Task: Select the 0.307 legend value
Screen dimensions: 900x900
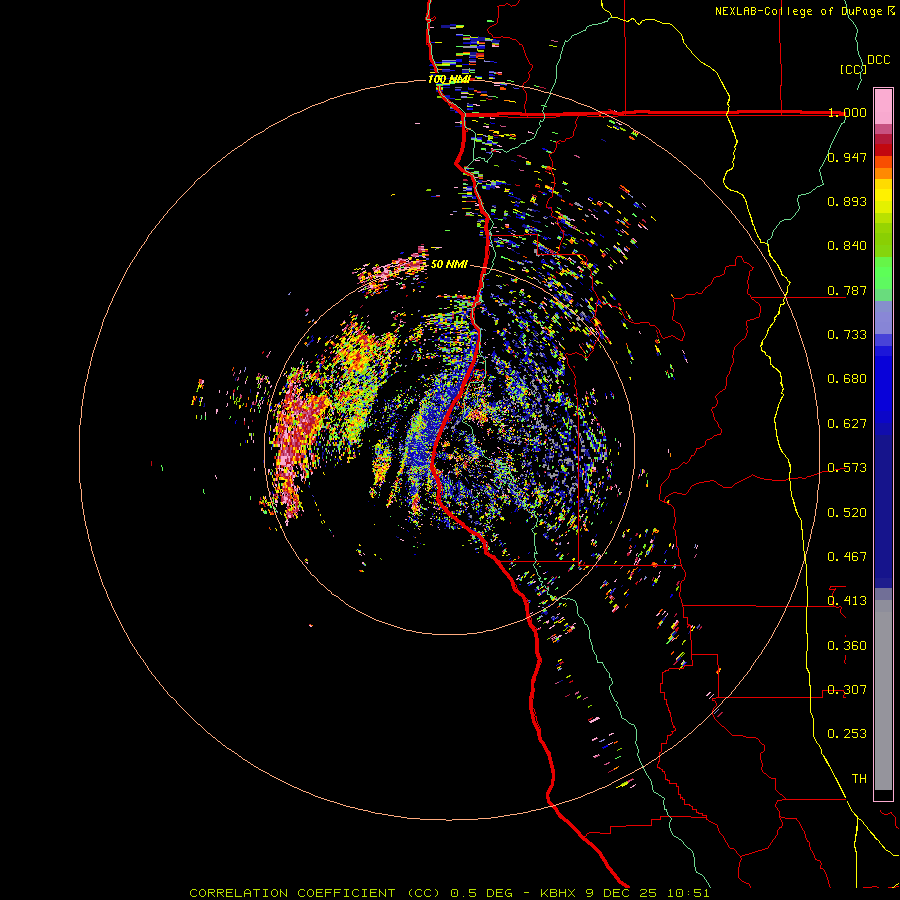Action: [847, 690]
